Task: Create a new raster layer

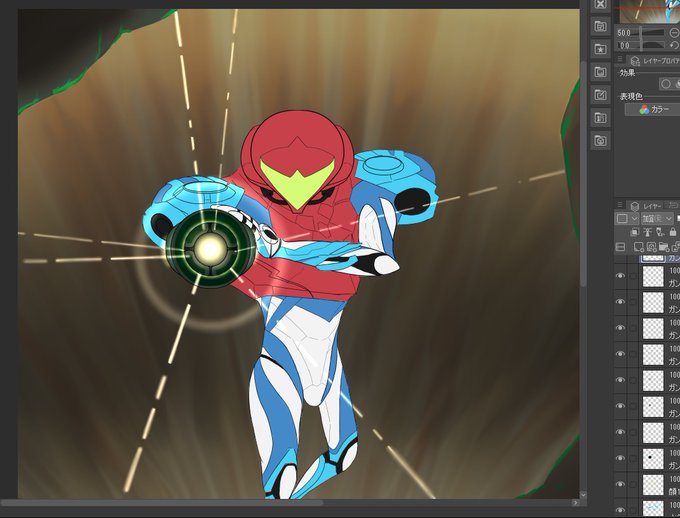Action: coord(638,247)
